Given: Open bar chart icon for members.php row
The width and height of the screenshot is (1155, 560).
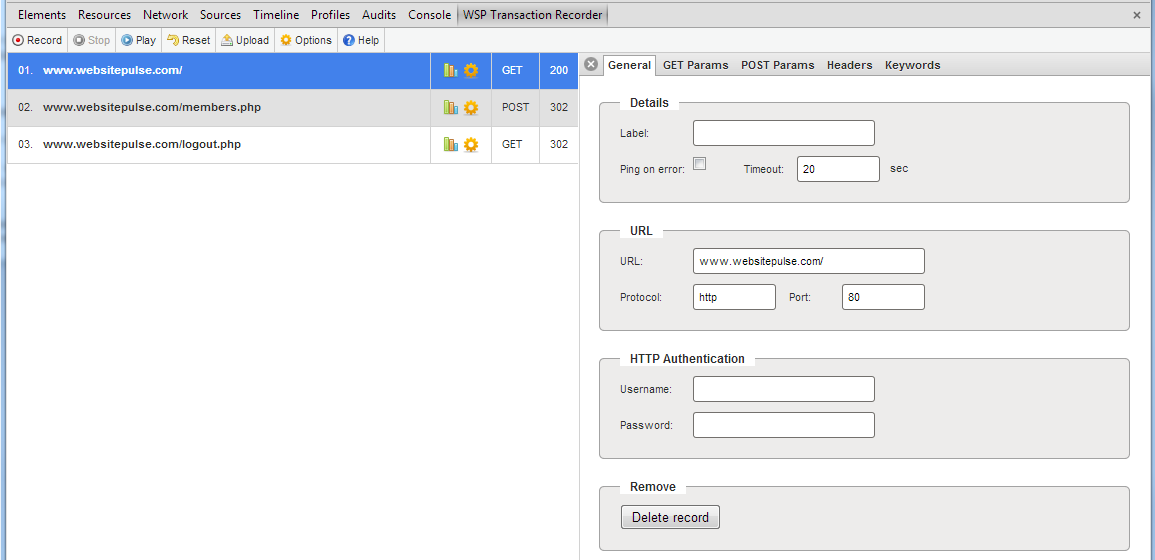Looking at the screenshot, I should (451, 108).
